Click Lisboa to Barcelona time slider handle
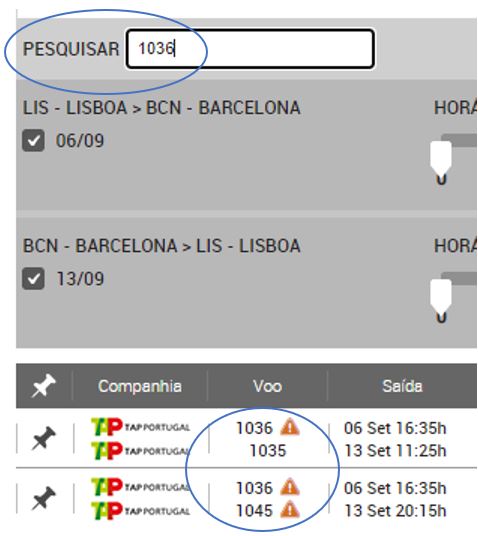 click(x=441, y=158)
